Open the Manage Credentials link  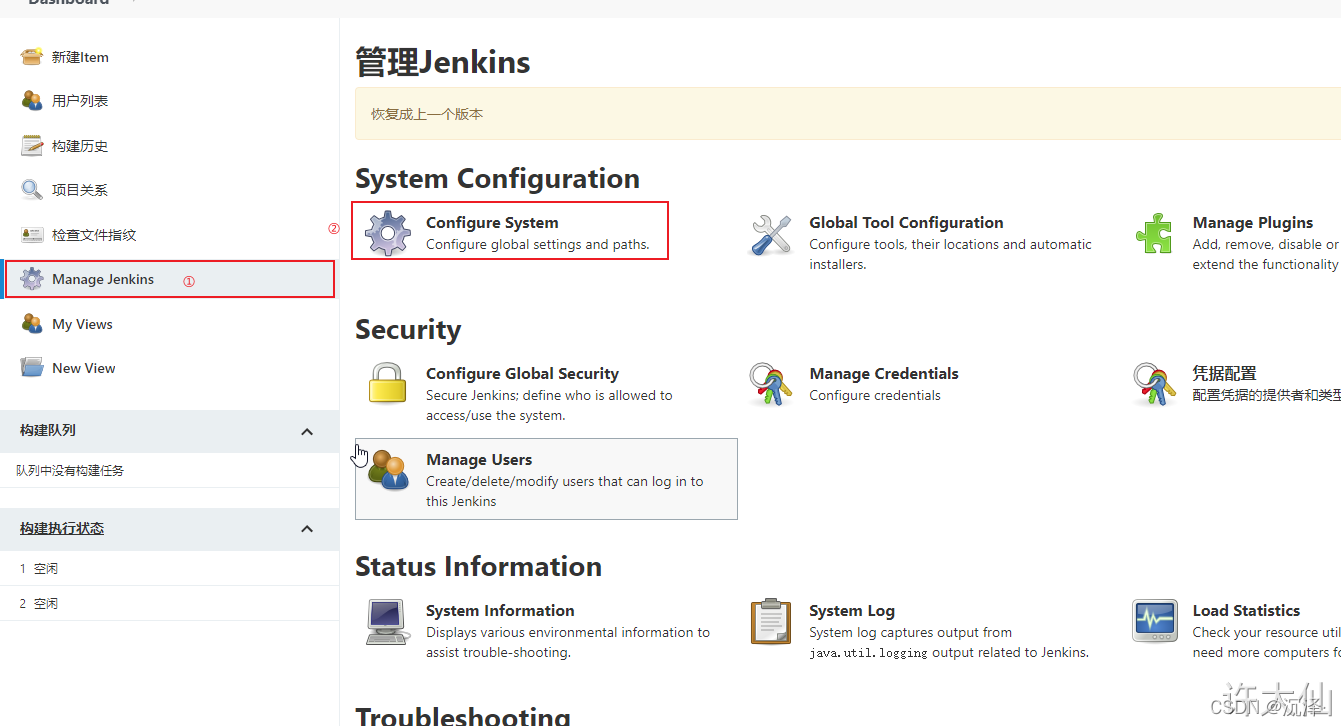coord(884,374)
